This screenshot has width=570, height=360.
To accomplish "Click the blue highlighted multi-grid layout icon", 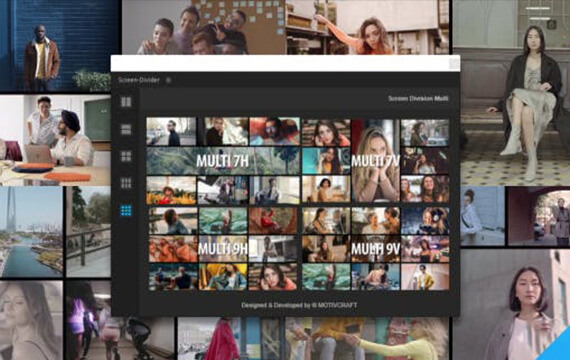I will coord(126,210).
